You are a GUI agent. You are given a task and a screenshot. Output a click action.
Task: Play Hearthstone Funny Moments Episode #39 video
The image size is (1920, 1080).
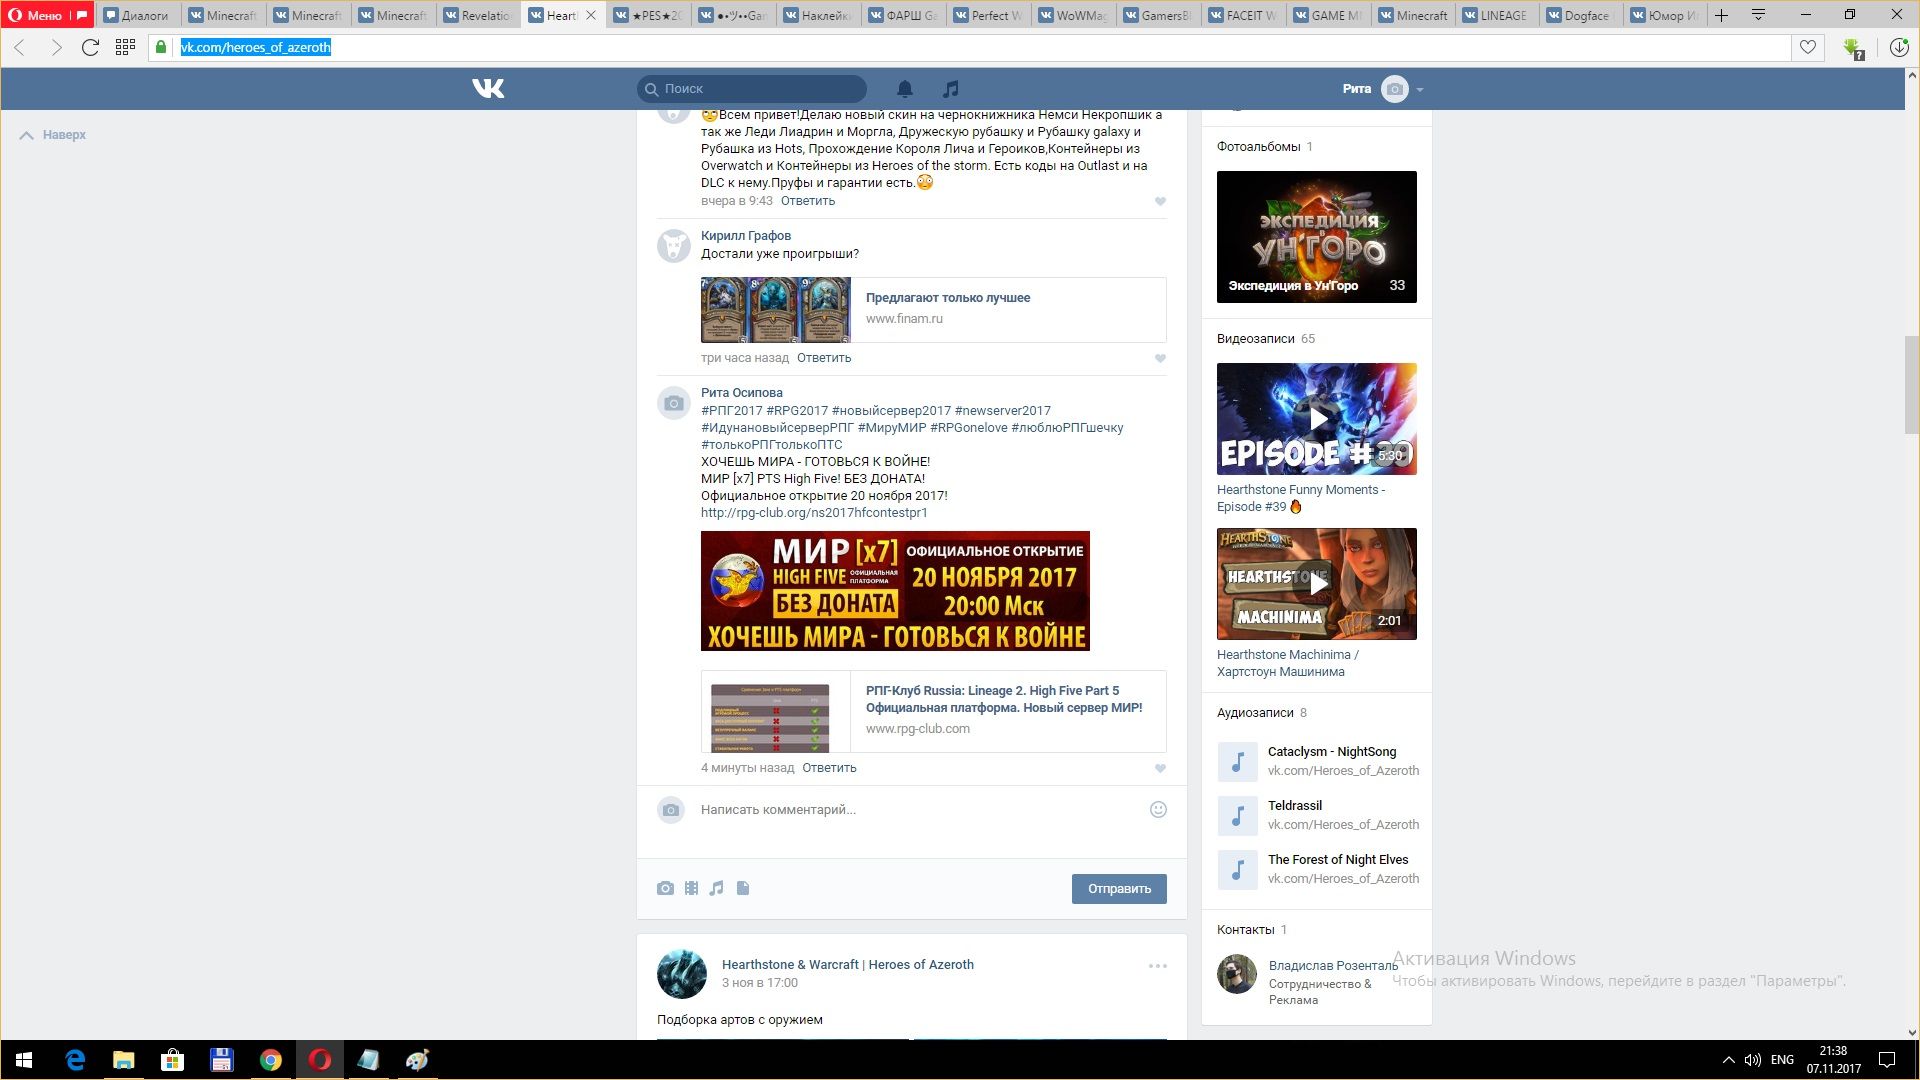(1316, 419)
